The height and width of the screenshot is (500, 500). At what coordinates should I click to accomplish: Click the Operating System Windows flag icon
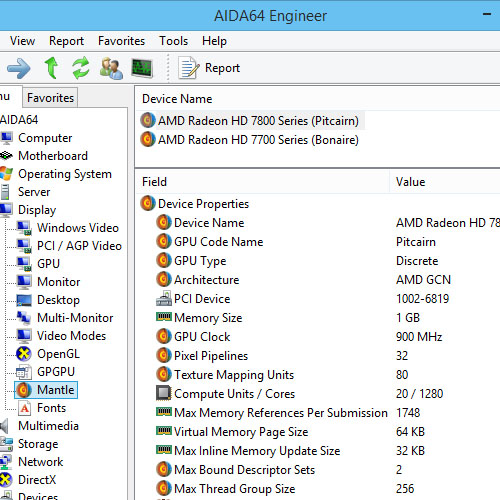6,174
